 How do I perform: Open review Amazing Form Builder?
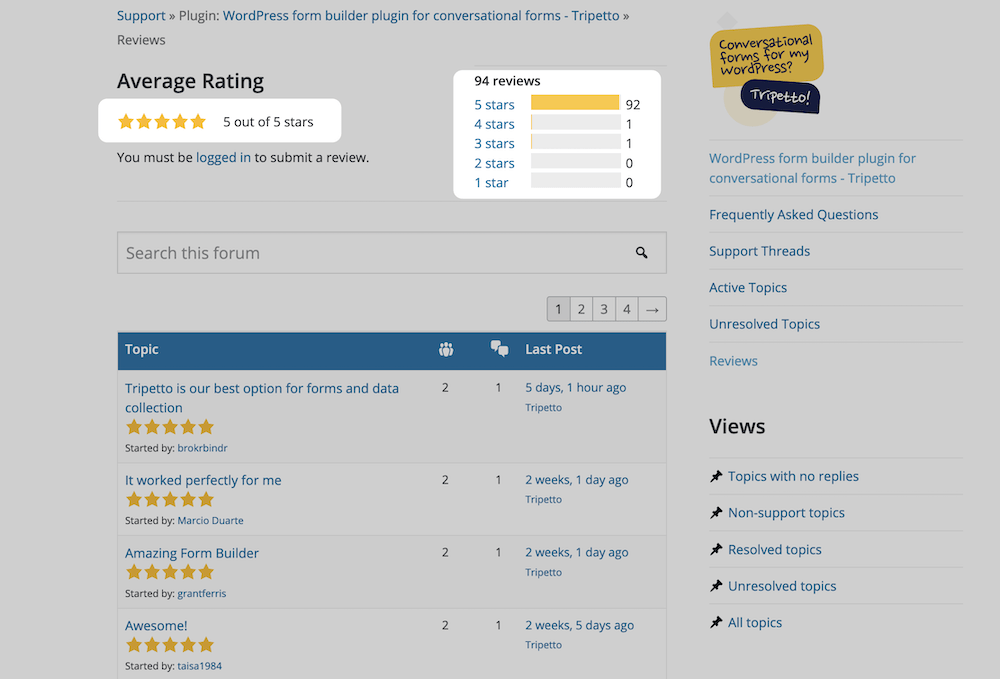pos(192,553)
